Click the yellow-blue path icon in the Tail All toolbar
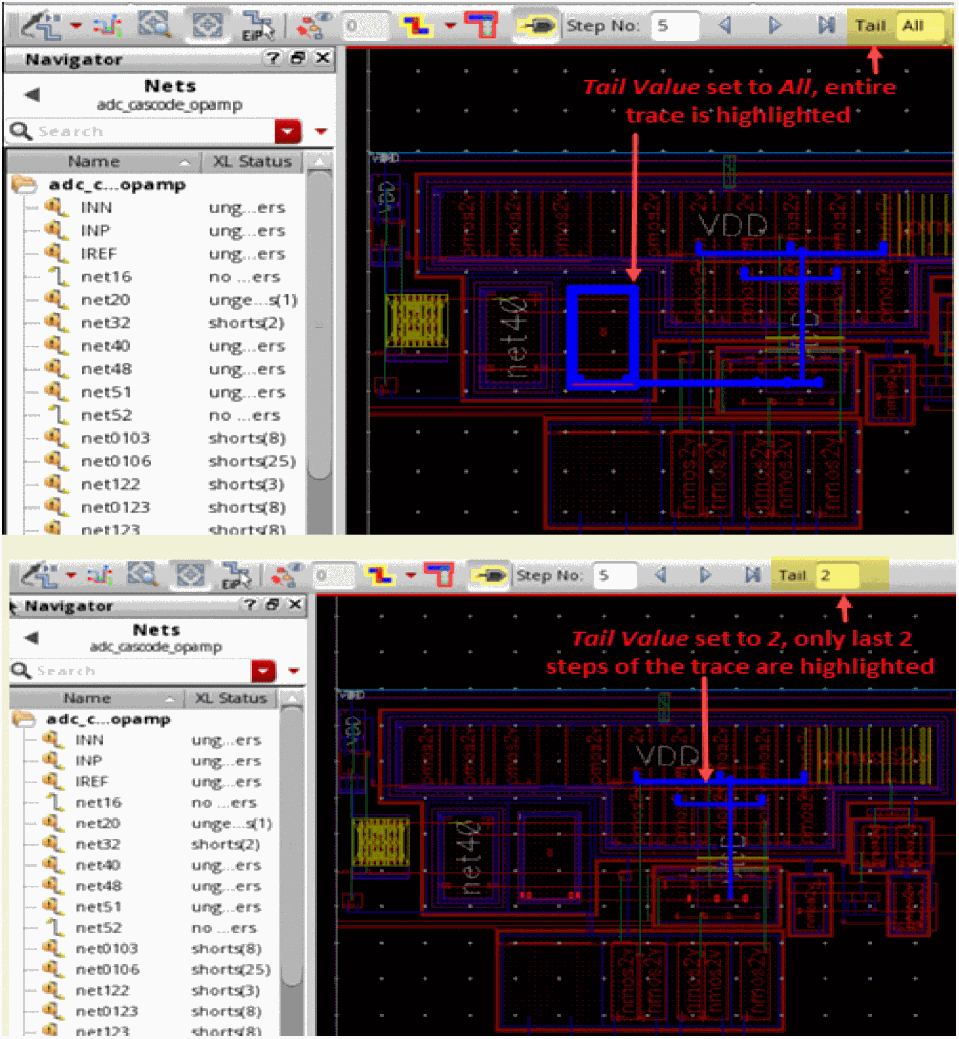Screen dimensions: 959x1039 pos(416,26)
